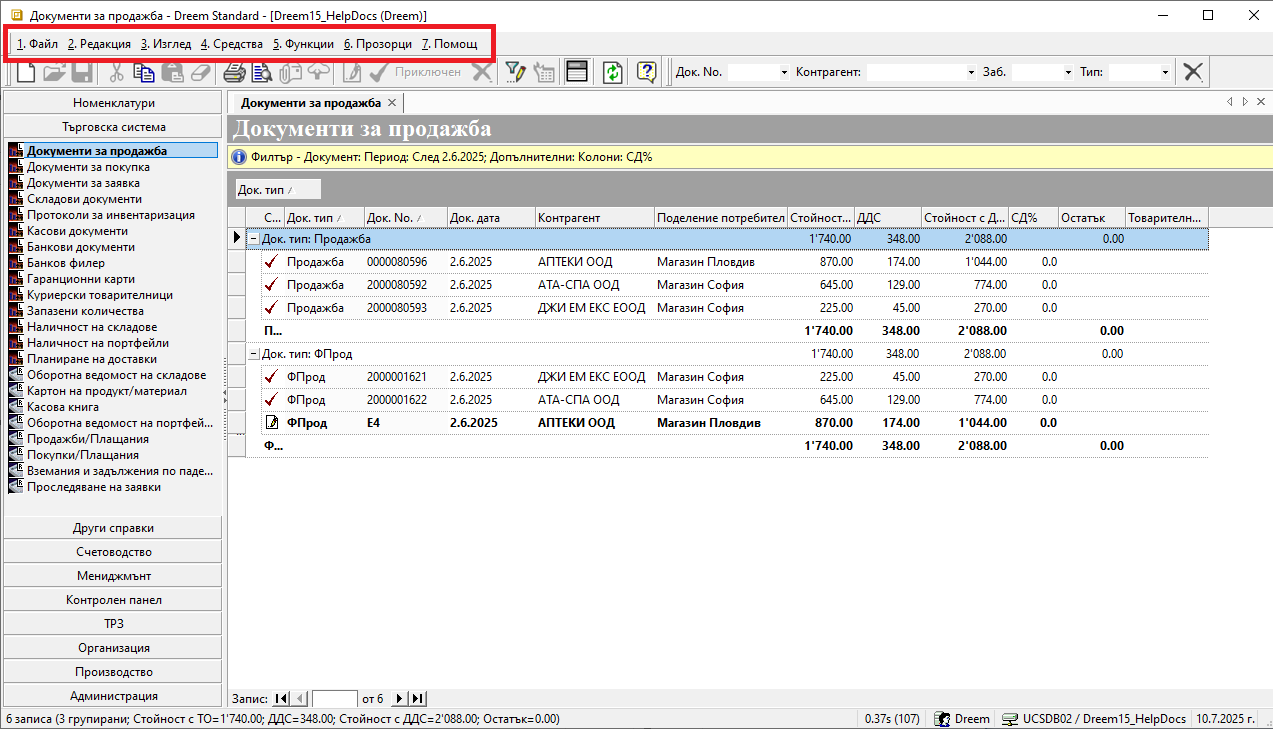
Task: Click the Eraser toolbar icon
Action: (201, 72)
